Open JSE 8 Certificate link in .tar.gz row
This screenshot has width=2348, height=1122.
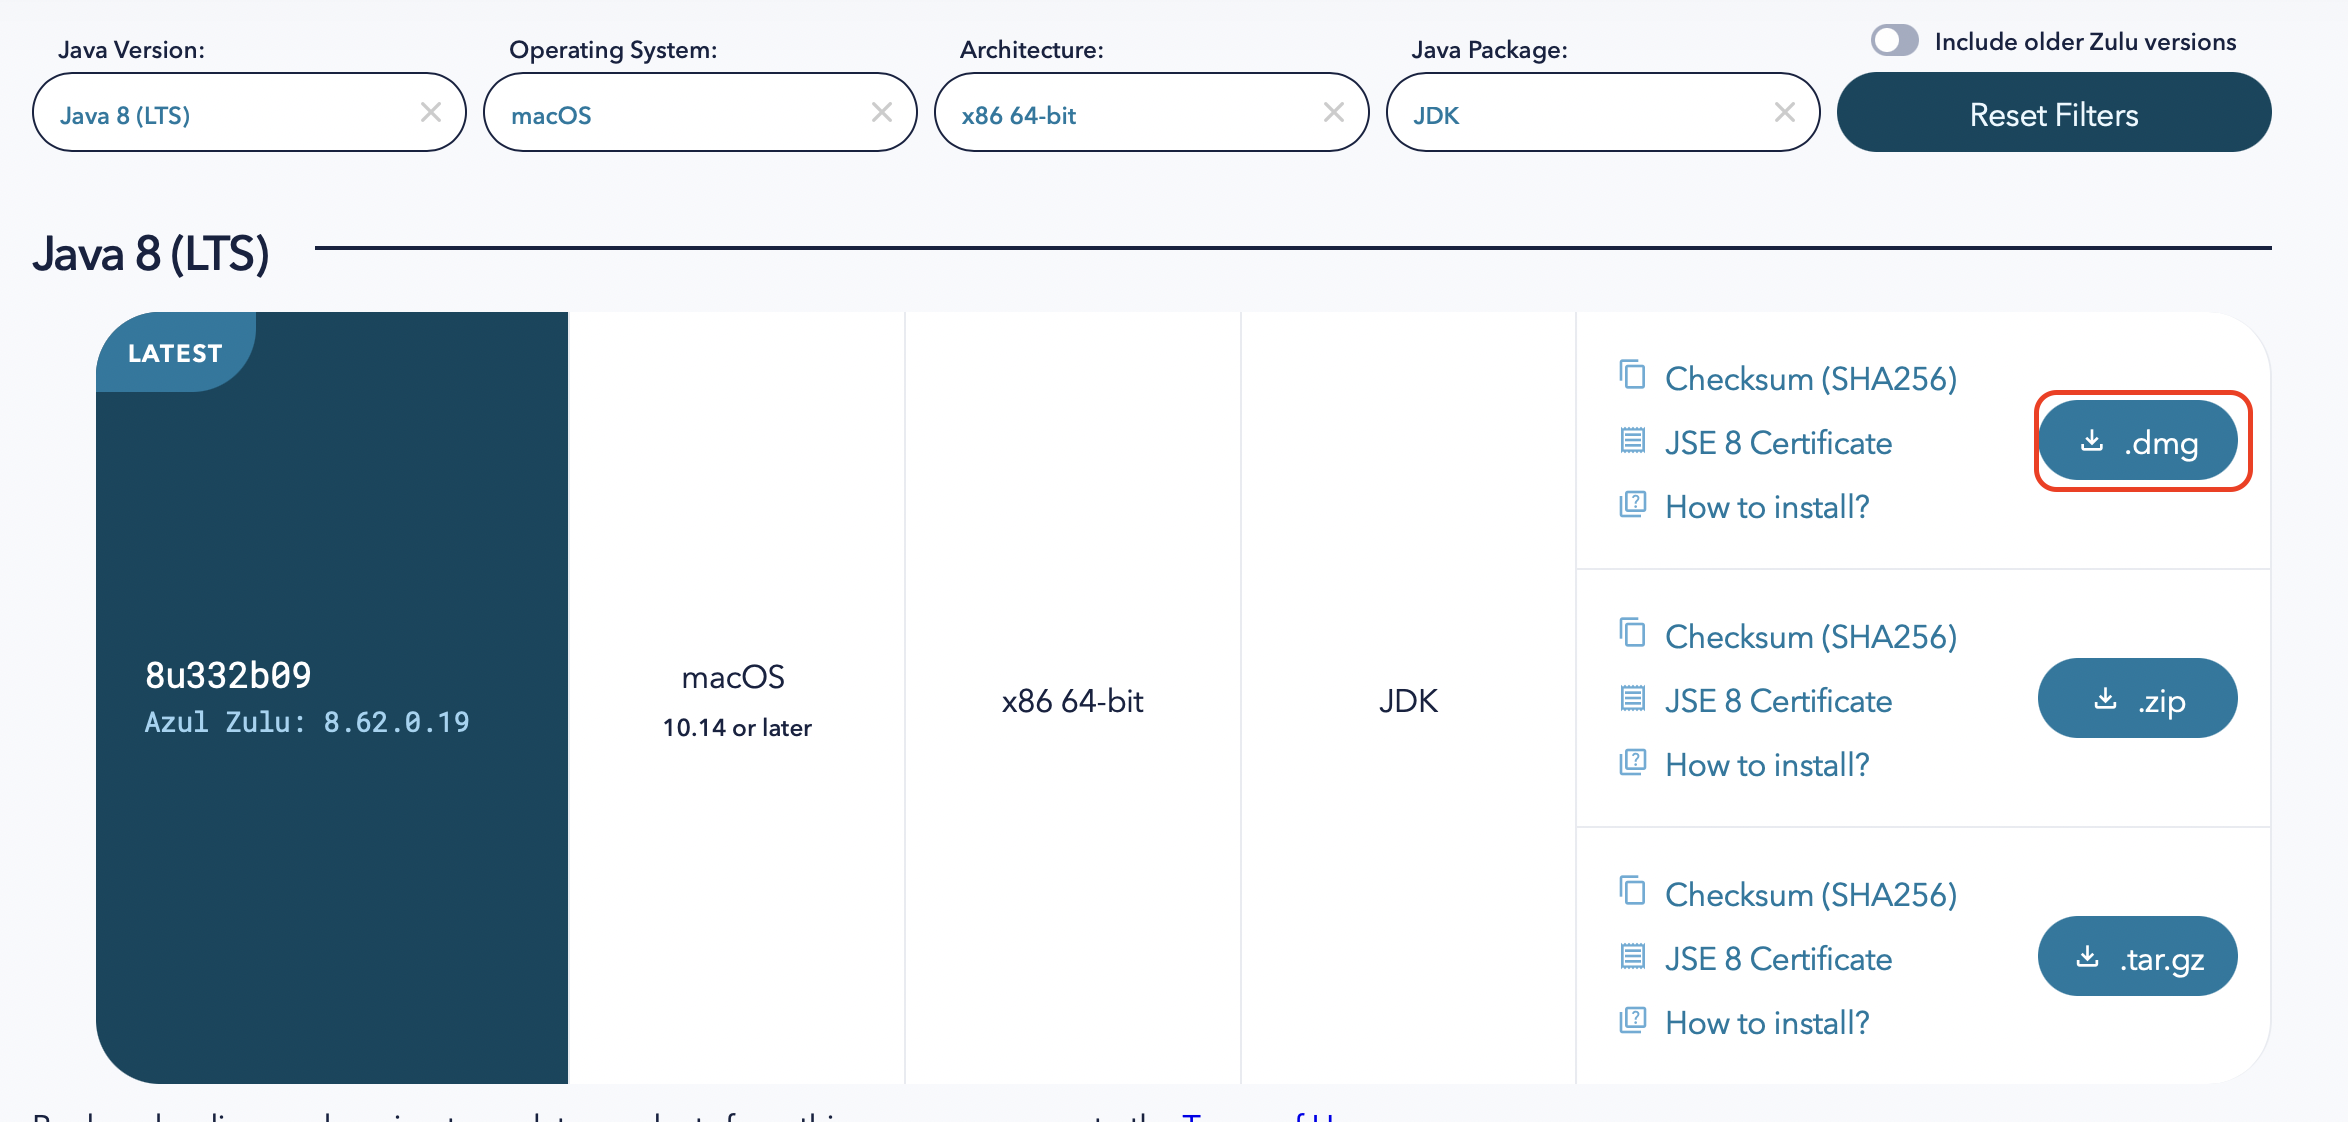pyautogui.click(x=1778, y=959)
